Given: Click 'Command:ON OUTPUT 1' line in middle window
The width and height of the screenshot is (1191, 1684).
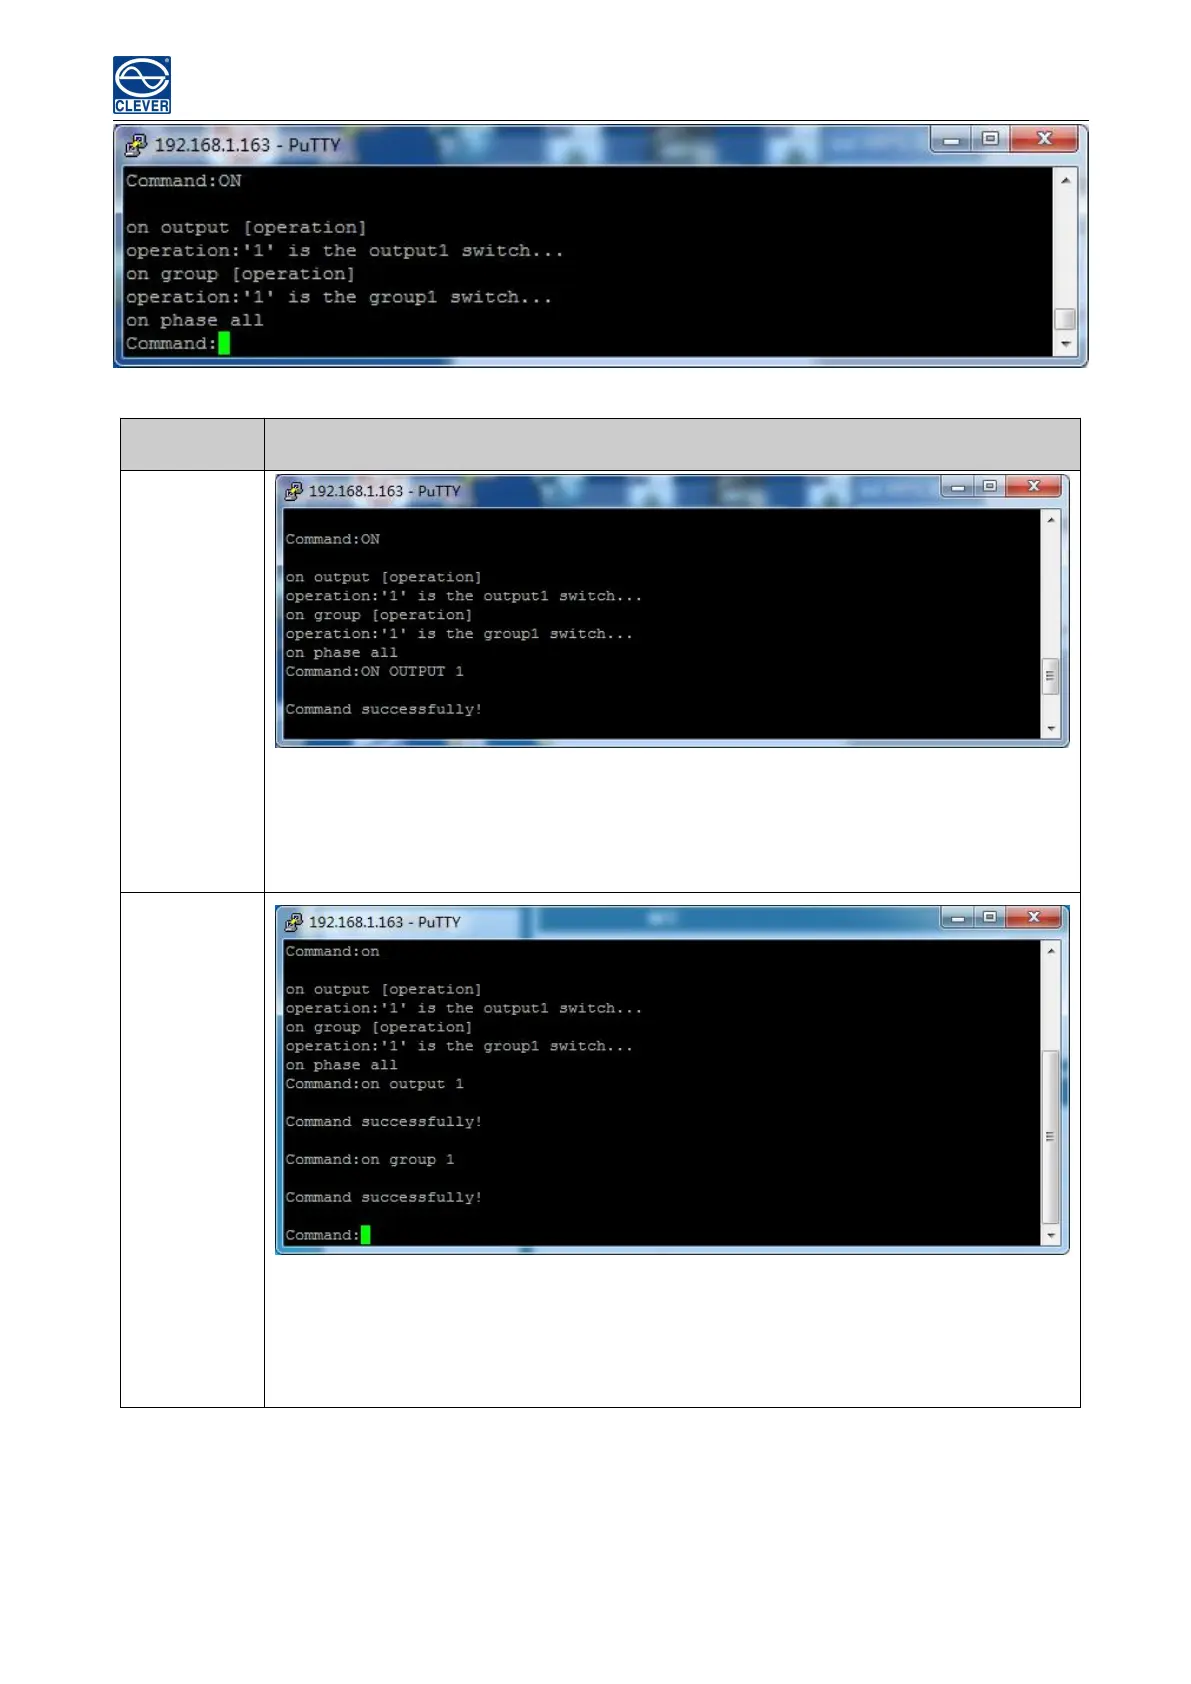Looking at the screenshot, I should point(375,671).
